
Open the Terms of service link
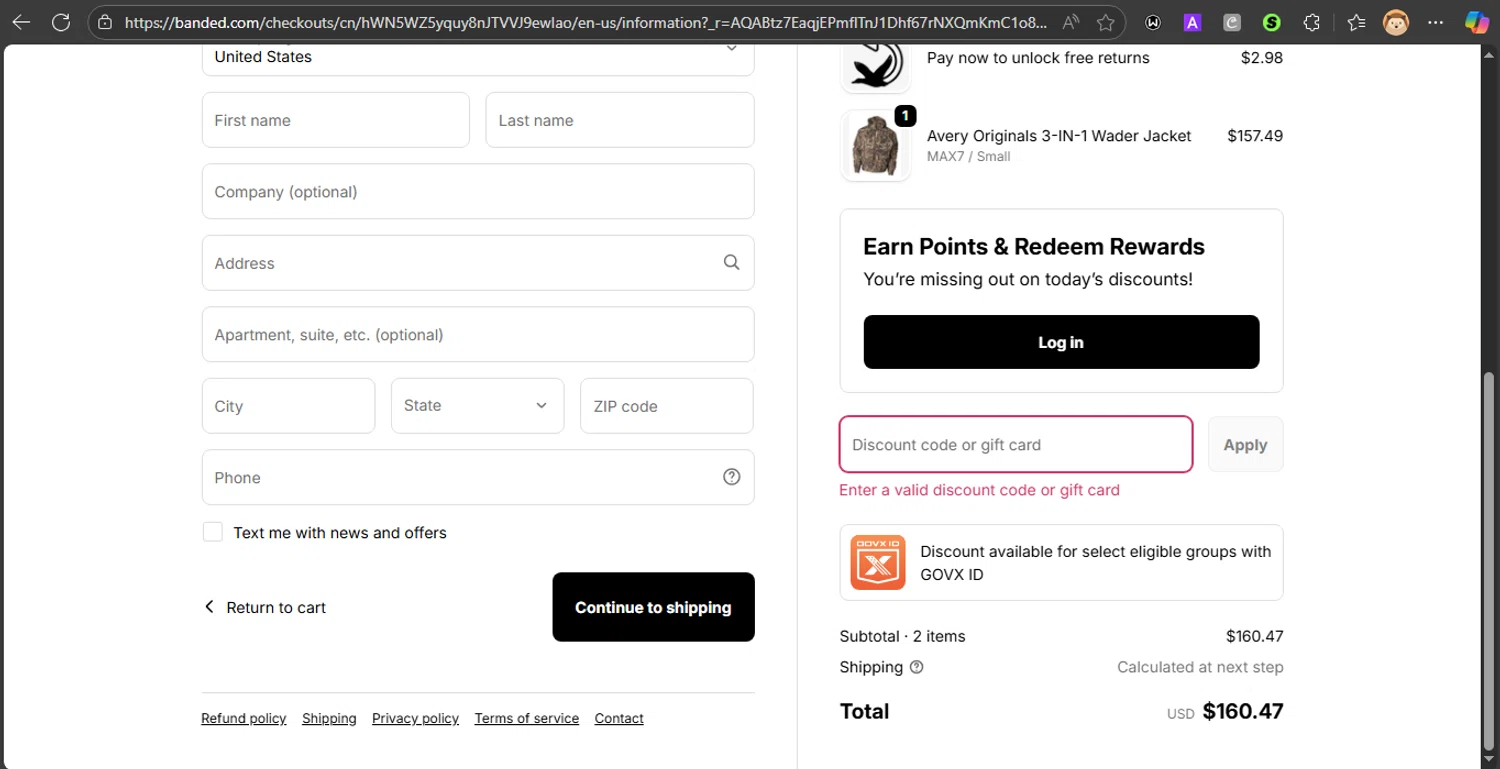point(527,718)
